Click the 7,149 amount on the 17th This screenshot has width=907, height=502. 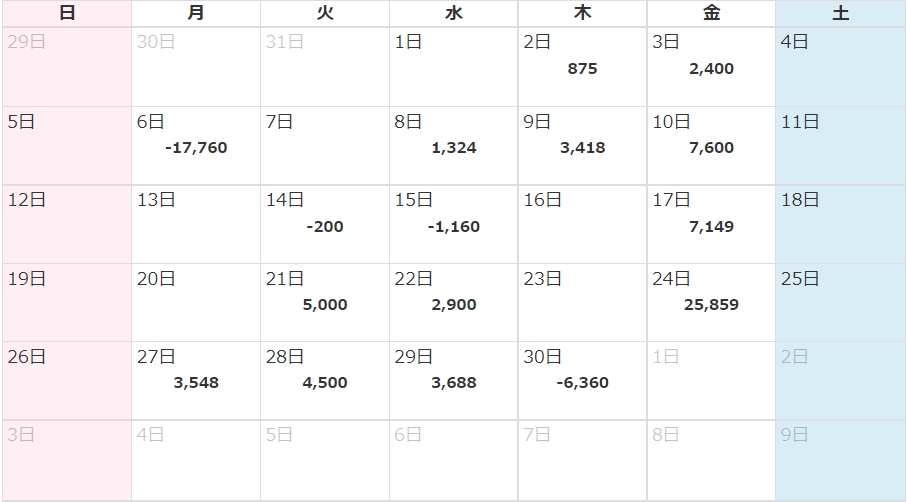click(711, 227)
